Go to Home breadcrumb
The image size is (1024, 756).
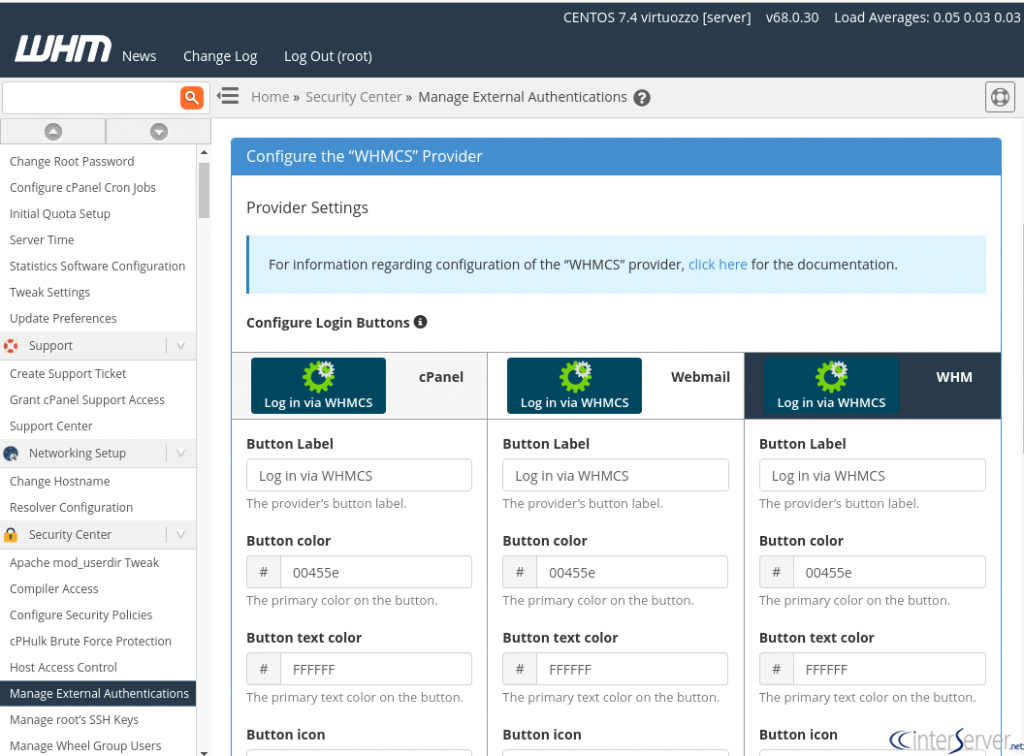(x=270, y=97)
